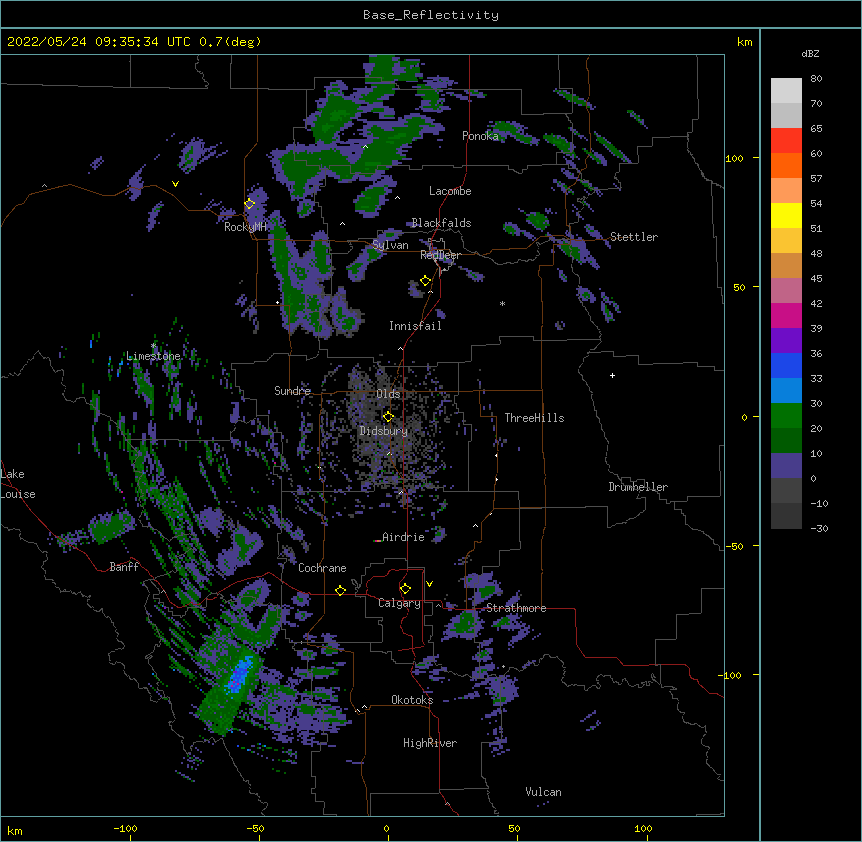Pick the blue 33-36 dBZ legend swatch
Viewport: 862px width, 842px height.
click(x=786, y=365)
